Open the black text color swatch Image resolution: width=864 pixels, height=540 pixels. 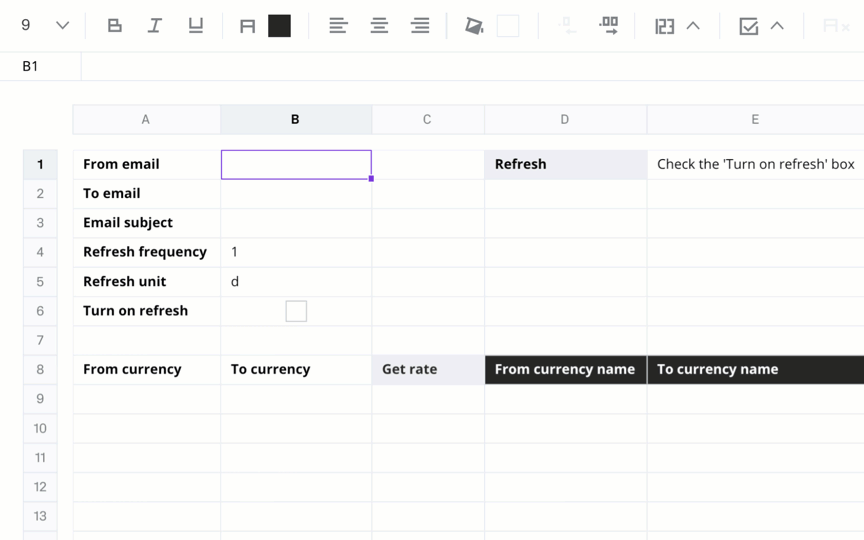[279, 26]
